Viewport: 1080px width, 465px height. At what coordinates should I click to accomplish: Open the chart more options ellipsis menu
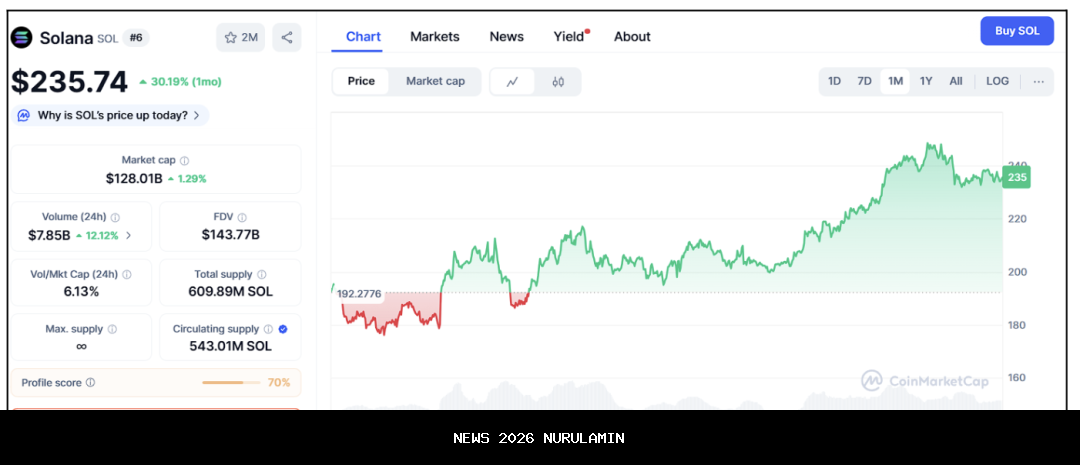tap(1038, 82)
